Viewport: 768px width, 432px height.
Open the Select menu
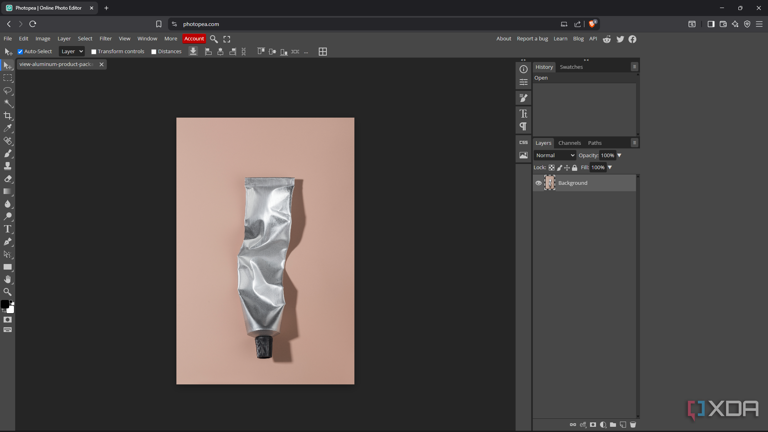[x=85, y=39]
